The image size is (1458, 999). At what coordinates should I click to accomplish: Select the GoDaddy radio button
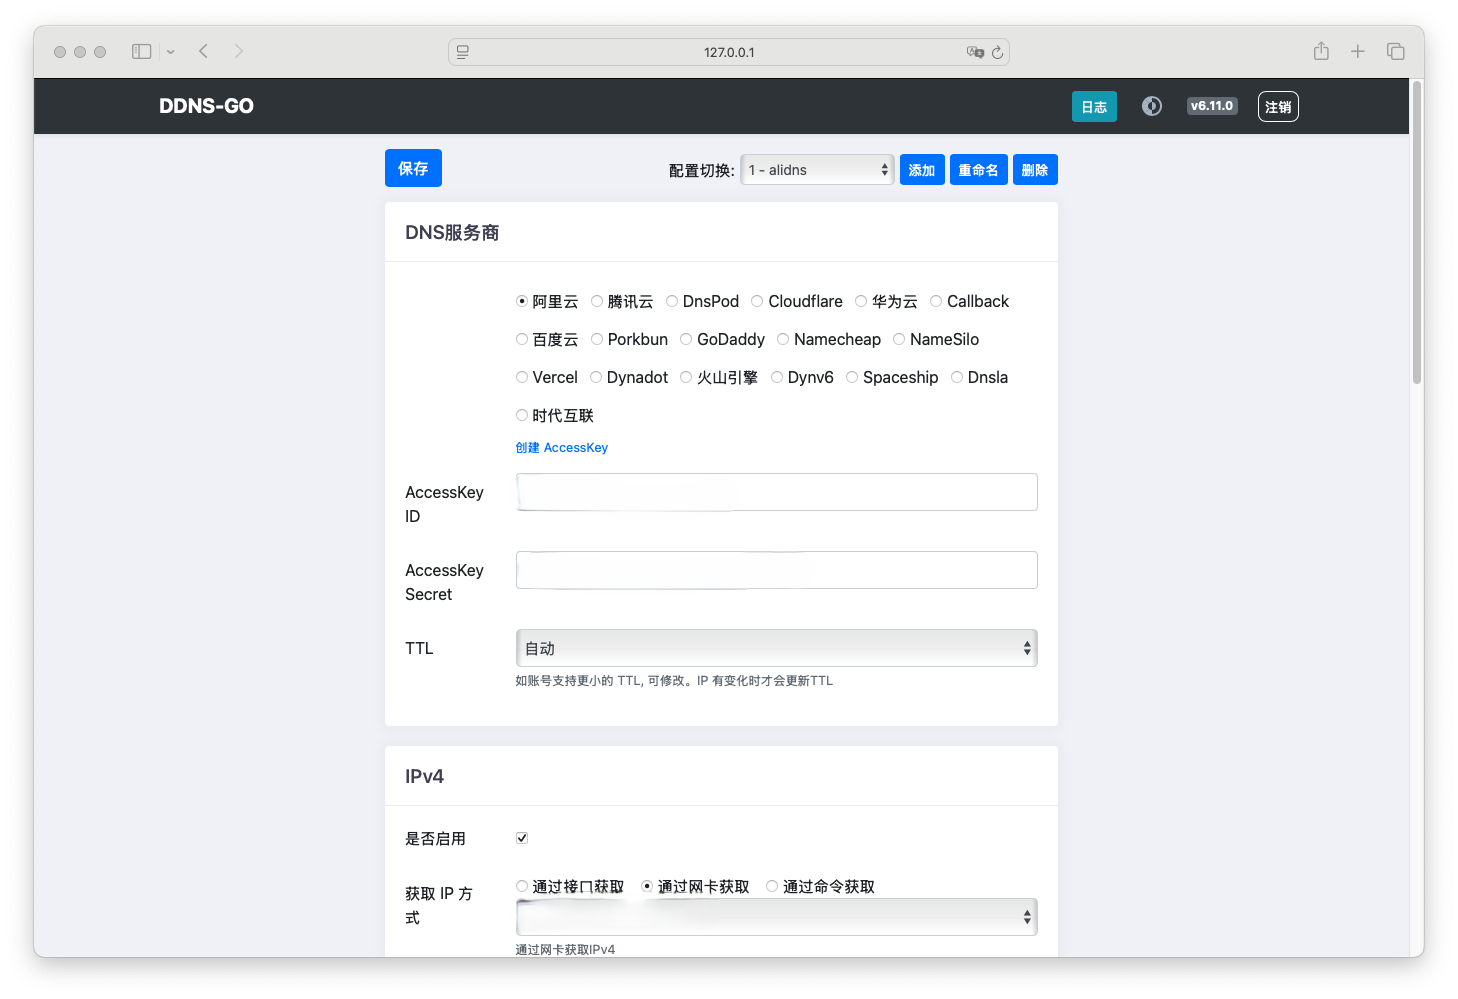(686, 339)
